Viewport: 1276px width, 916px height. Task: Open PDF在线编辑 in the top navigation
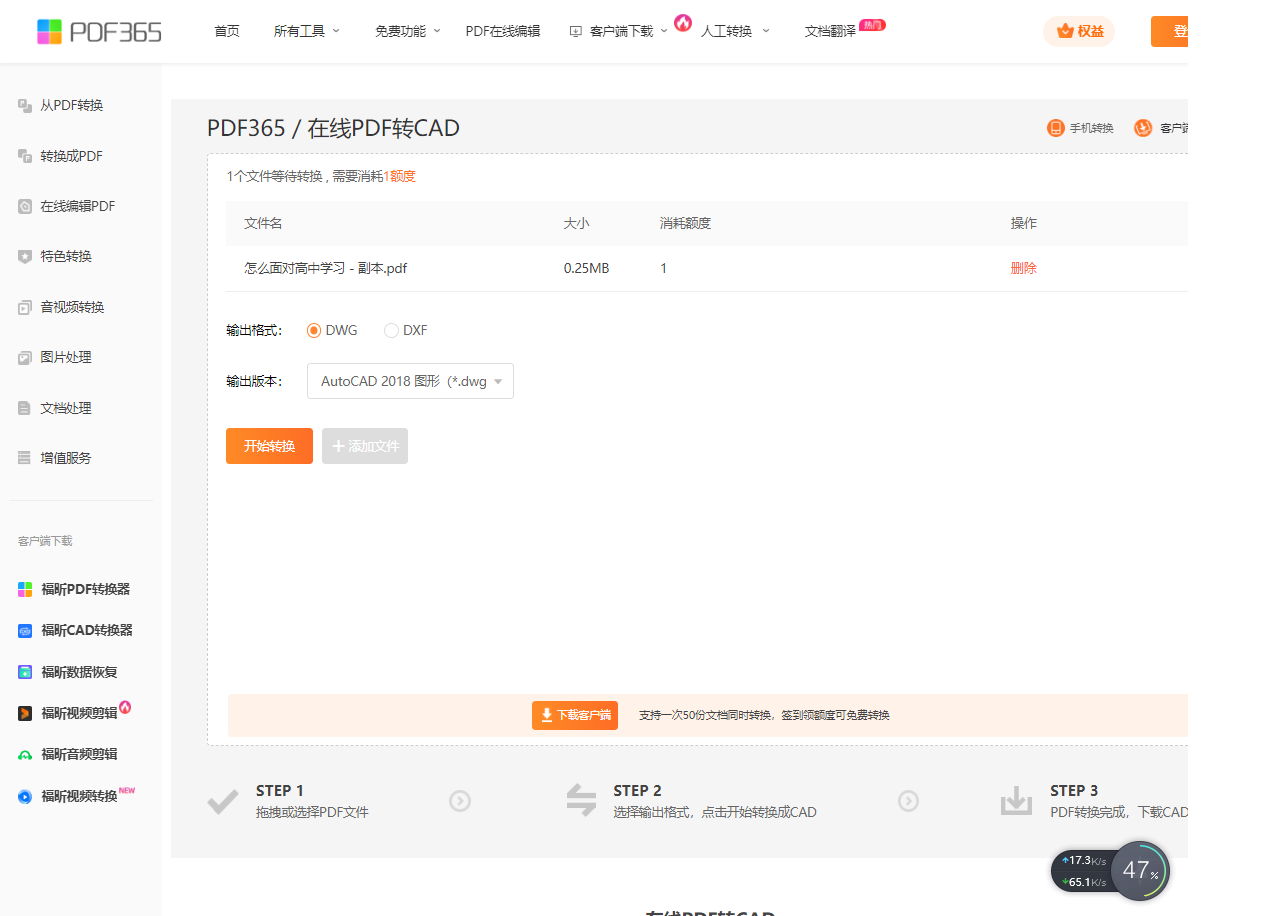[503, 31]
